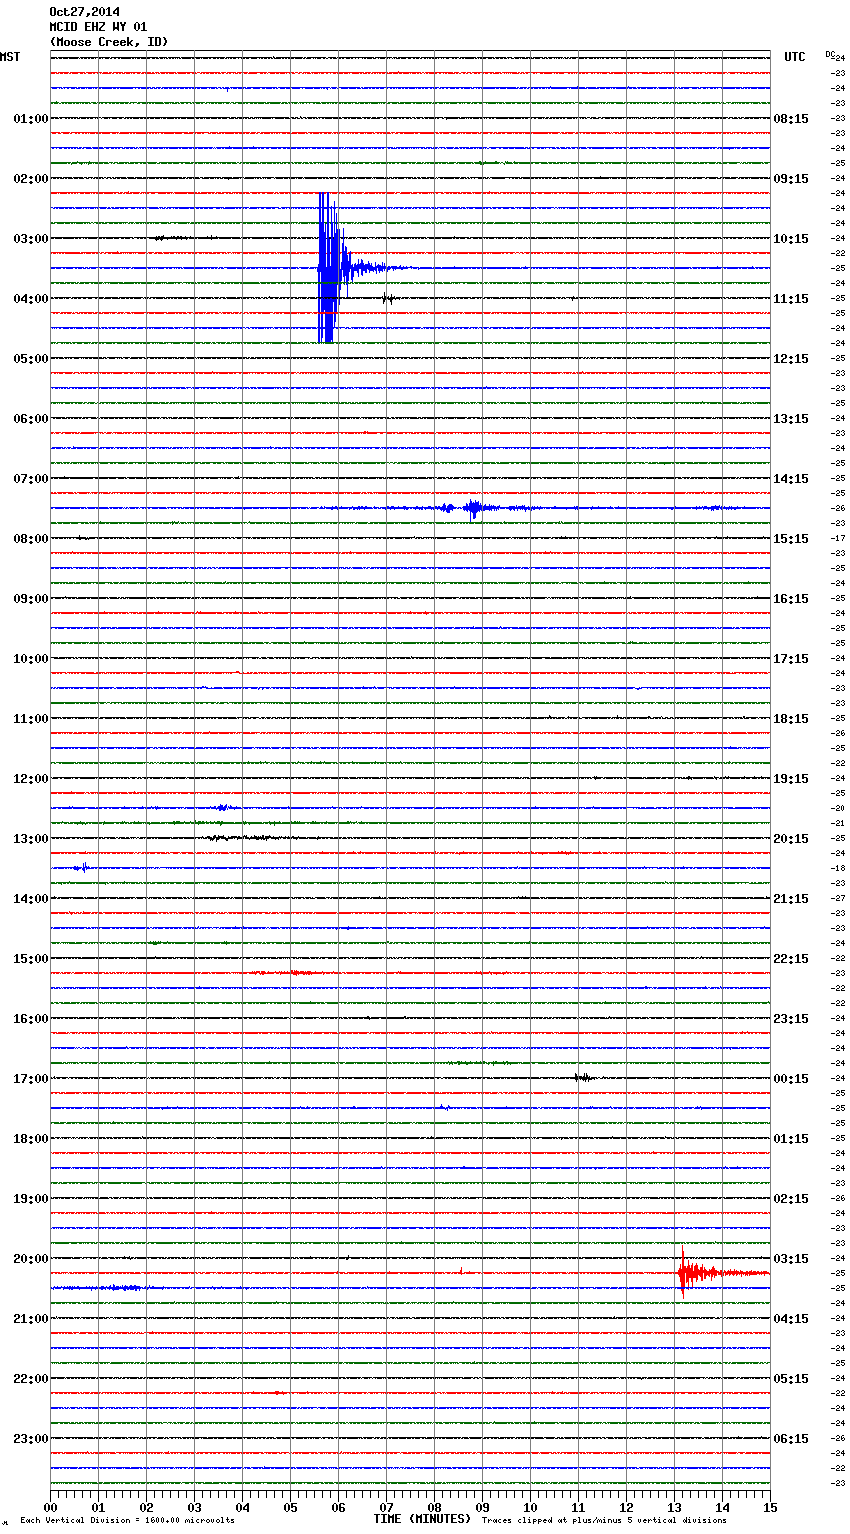Viewport: 850px width, 1534px height.
Task: Select the 08:00 MST time label
Action: coord(30,539)
